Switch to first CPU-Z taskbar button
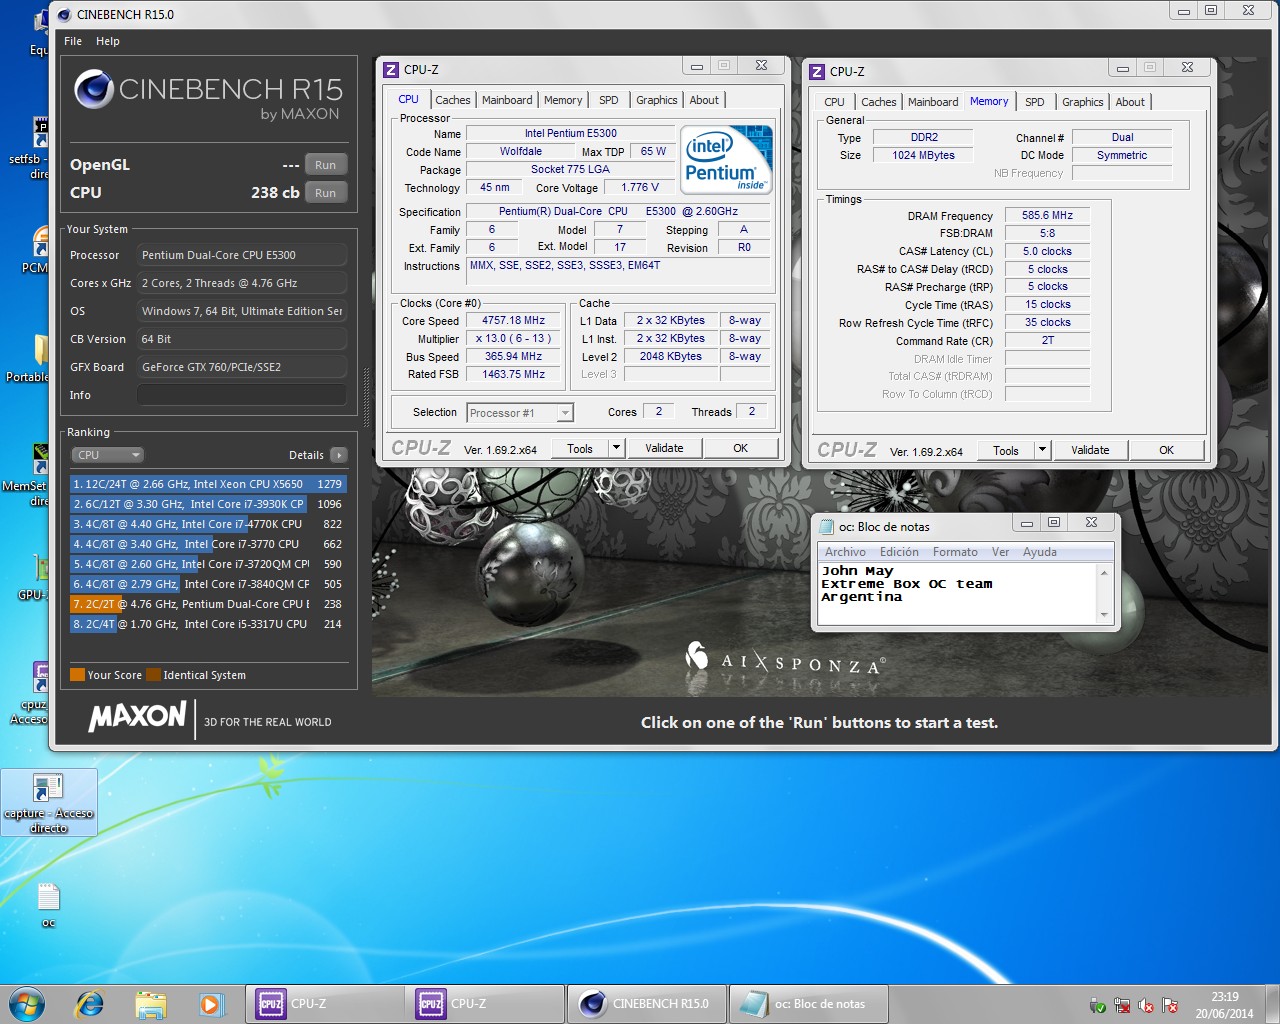Screen dimensions: 1280x1024 coord(324,1003)
